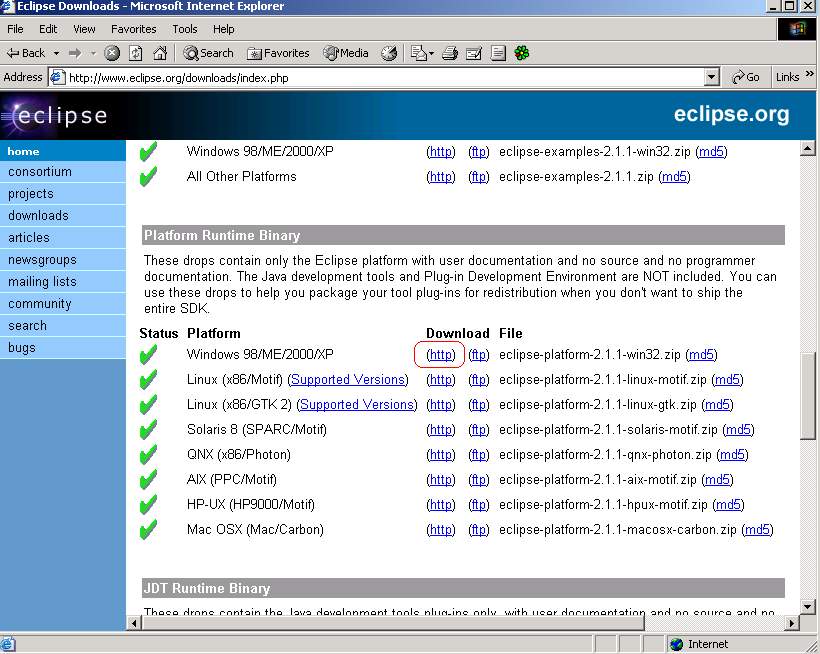Open the Mail button dropdown arrow
The width and height of the screenshot is (820, 654).
431,53
